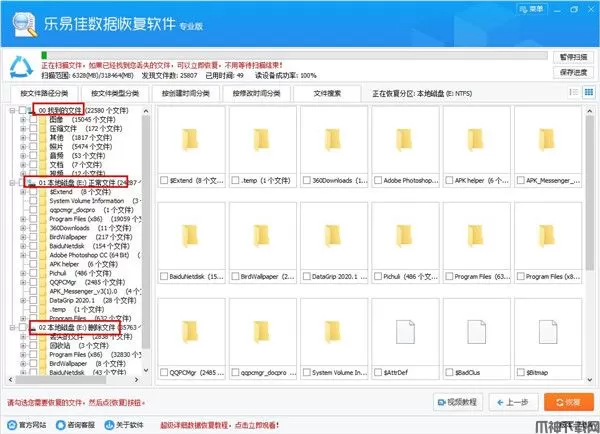This screenshot has width=600, height=434.
Task: Click the blue recycle scan logo
Action: 21,67
